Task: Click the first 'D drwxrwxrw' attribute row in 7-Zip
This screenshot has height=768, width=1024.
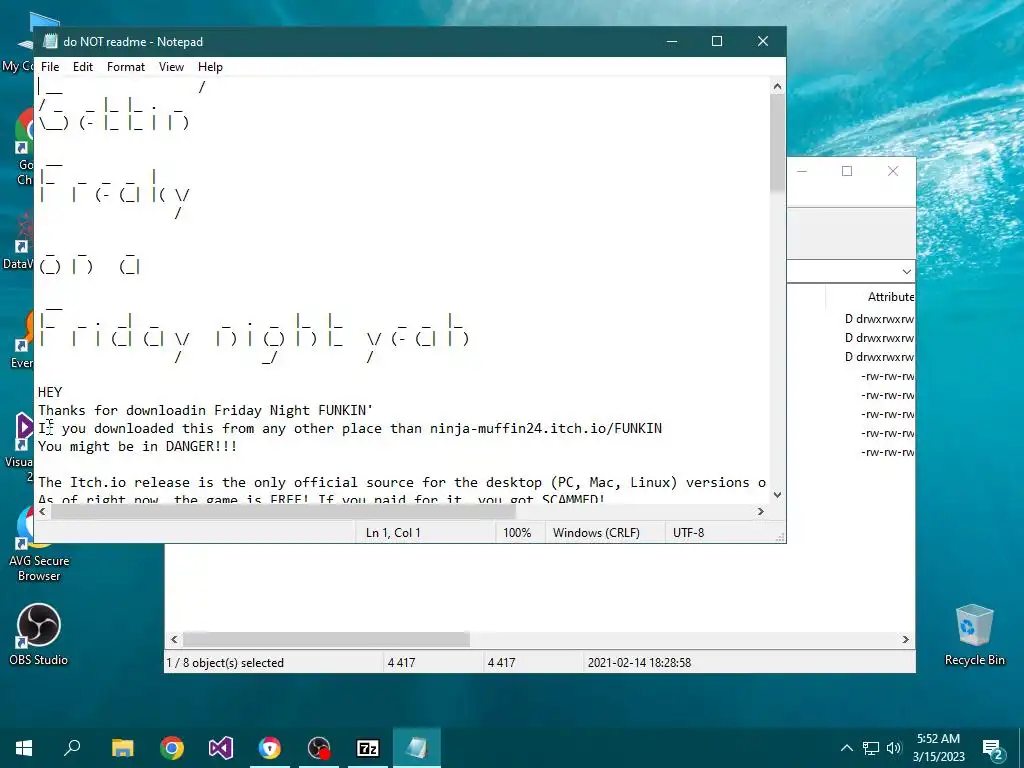Action: (879, 319)
